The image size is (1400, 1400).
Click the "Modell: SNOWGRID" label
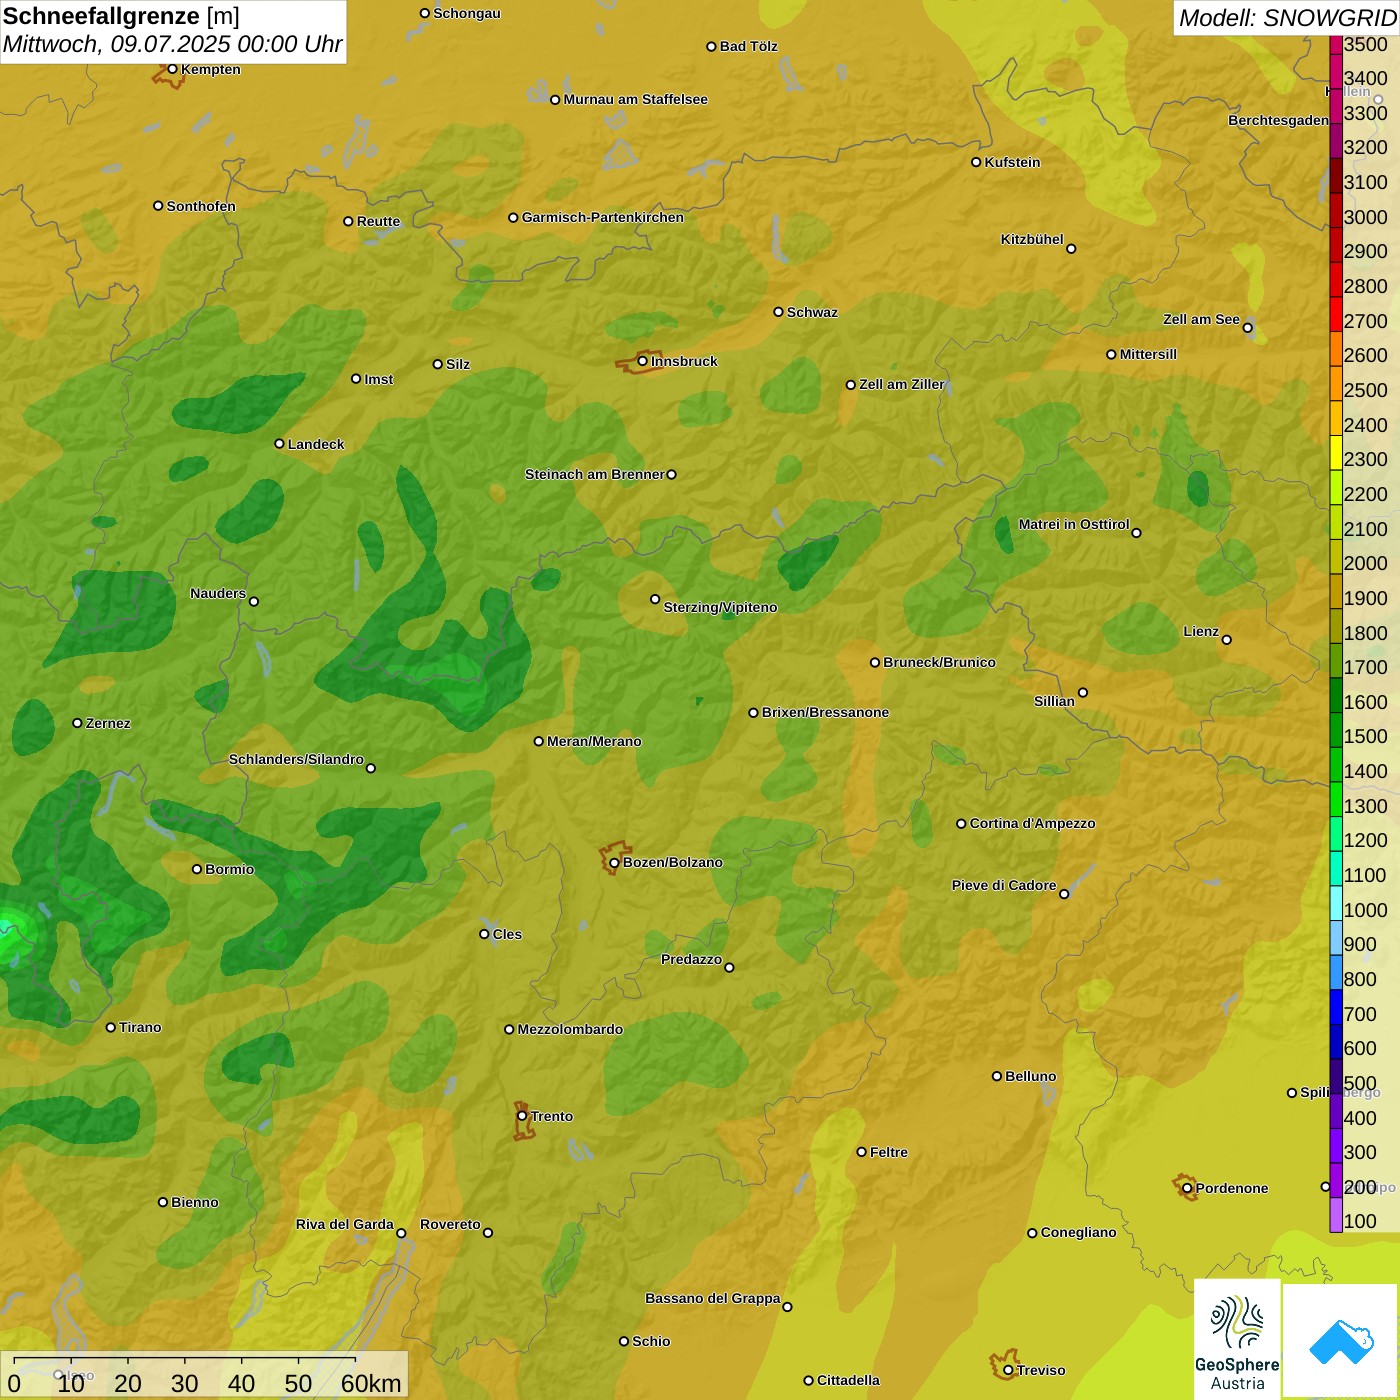[1287, 18]
